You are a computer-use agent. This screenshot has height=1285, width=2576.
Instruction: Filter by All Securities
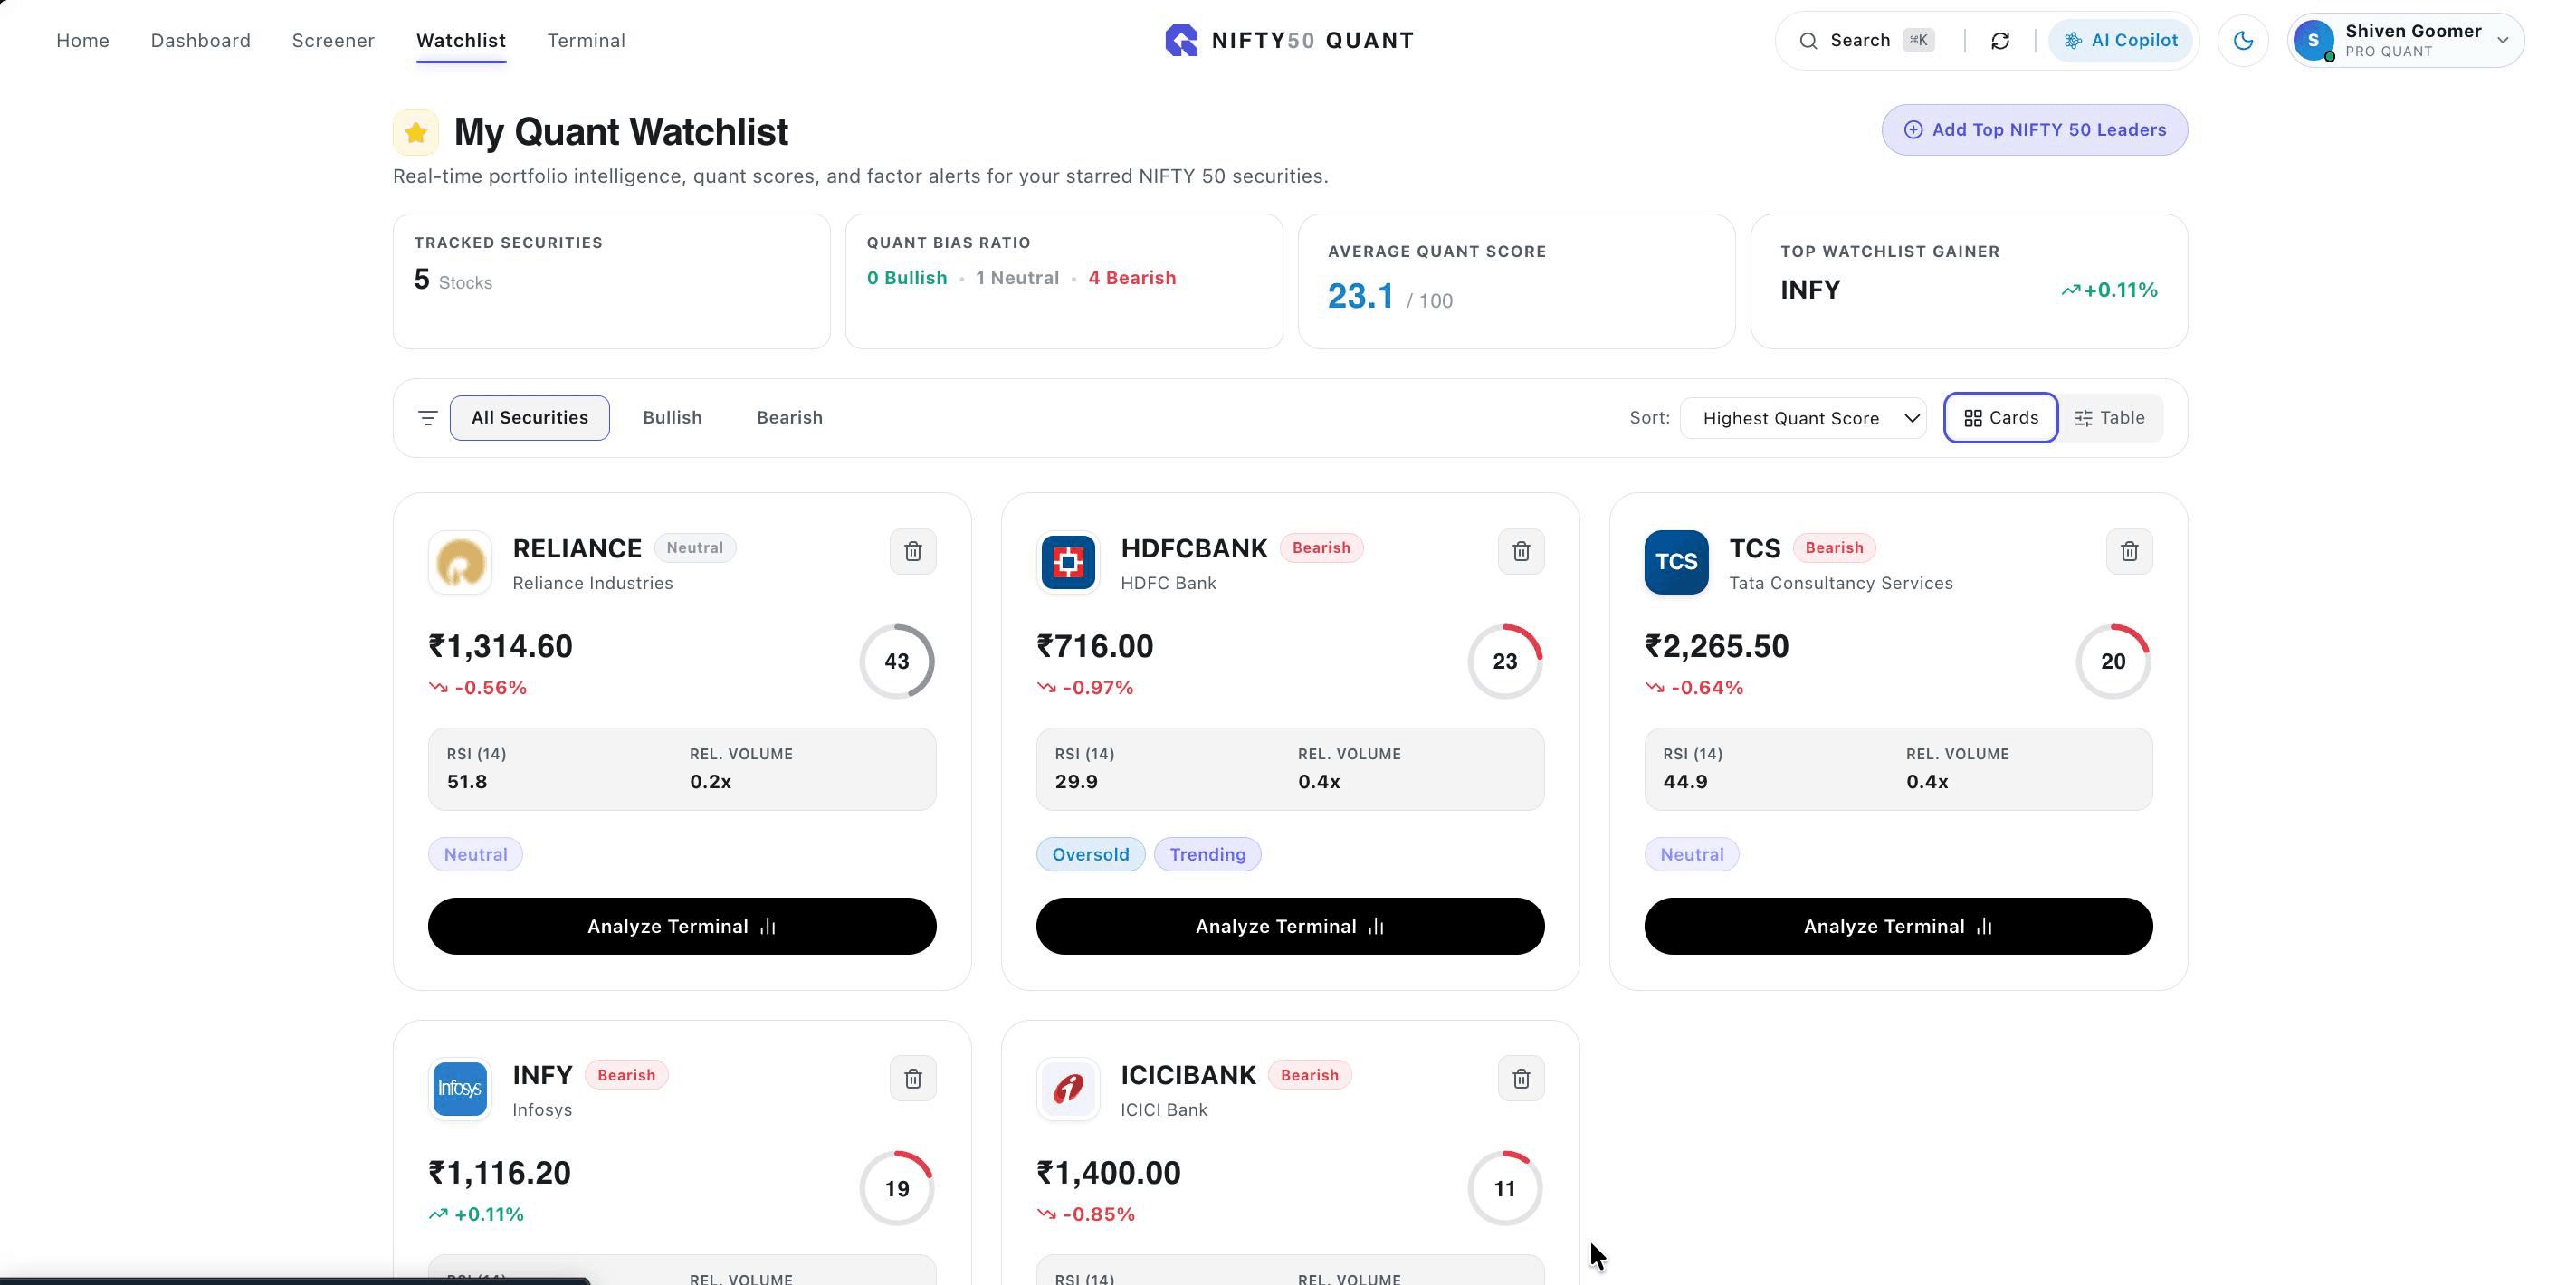[529, 418]
